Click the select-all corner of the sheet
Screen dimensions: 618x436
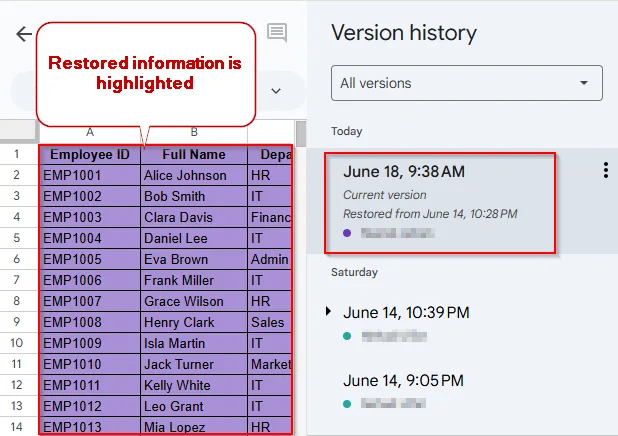pos(18,130)
